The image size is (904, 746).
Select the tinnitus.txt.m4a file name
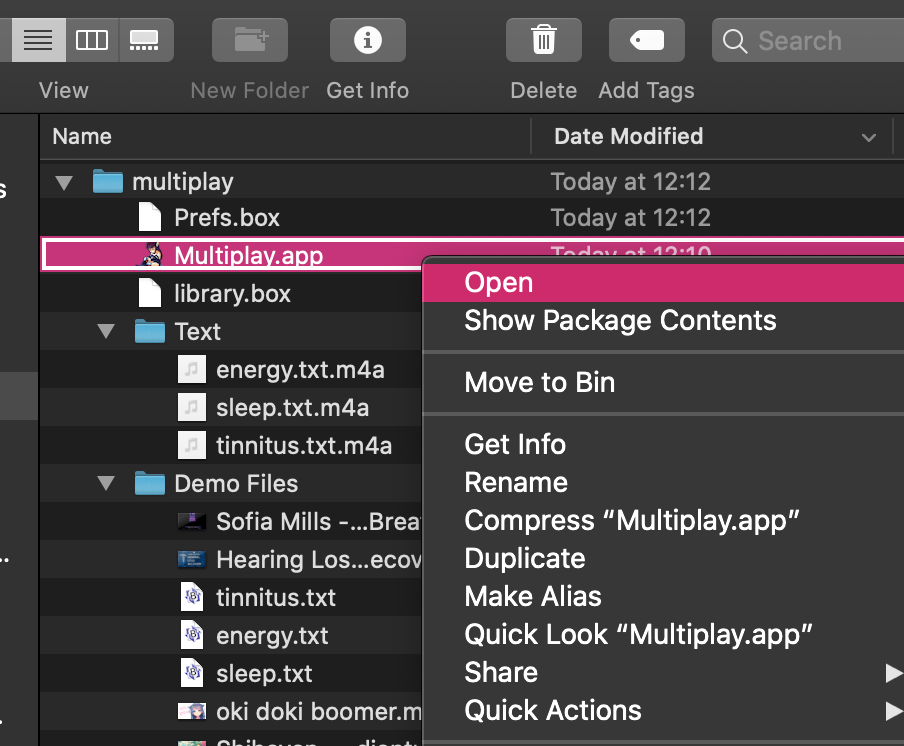coord(304,446)
